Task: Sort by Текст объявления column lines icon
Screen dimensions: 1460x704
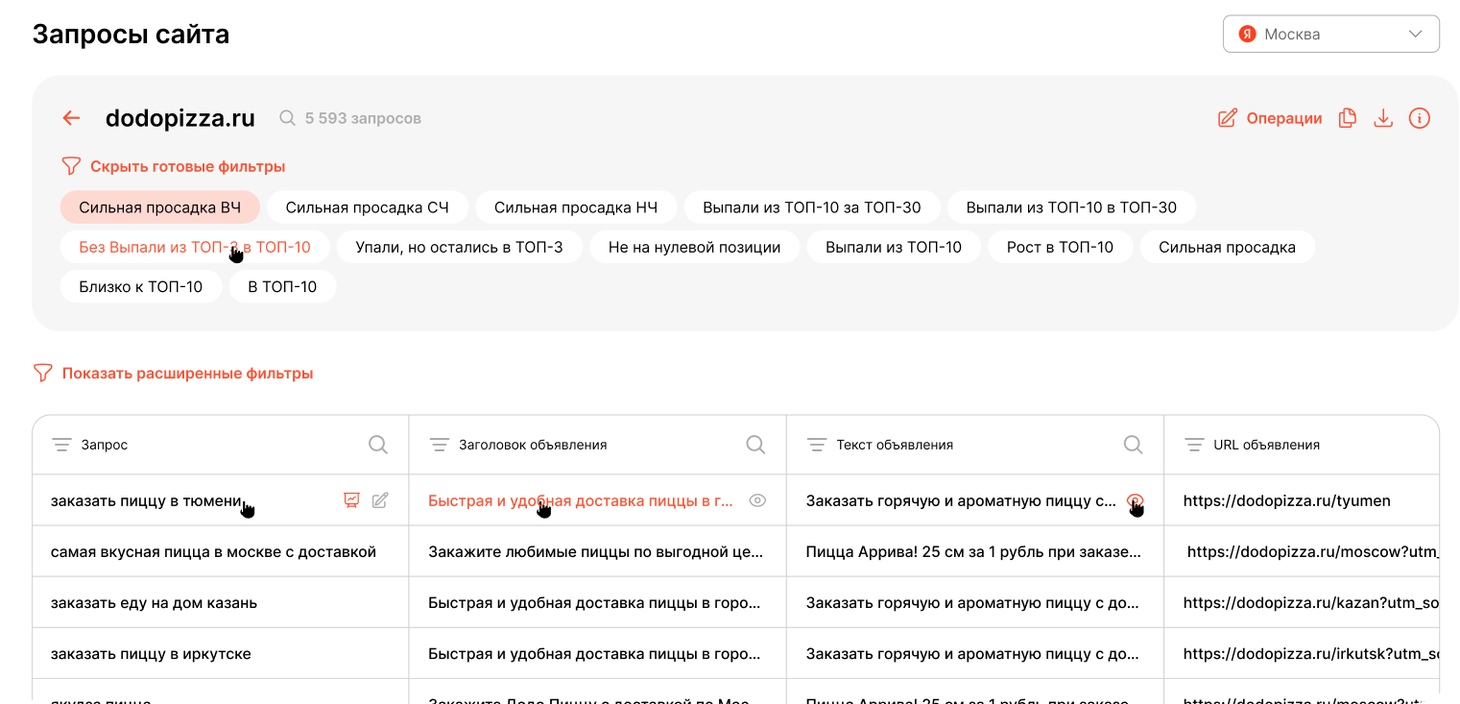Action: point(817,444)
